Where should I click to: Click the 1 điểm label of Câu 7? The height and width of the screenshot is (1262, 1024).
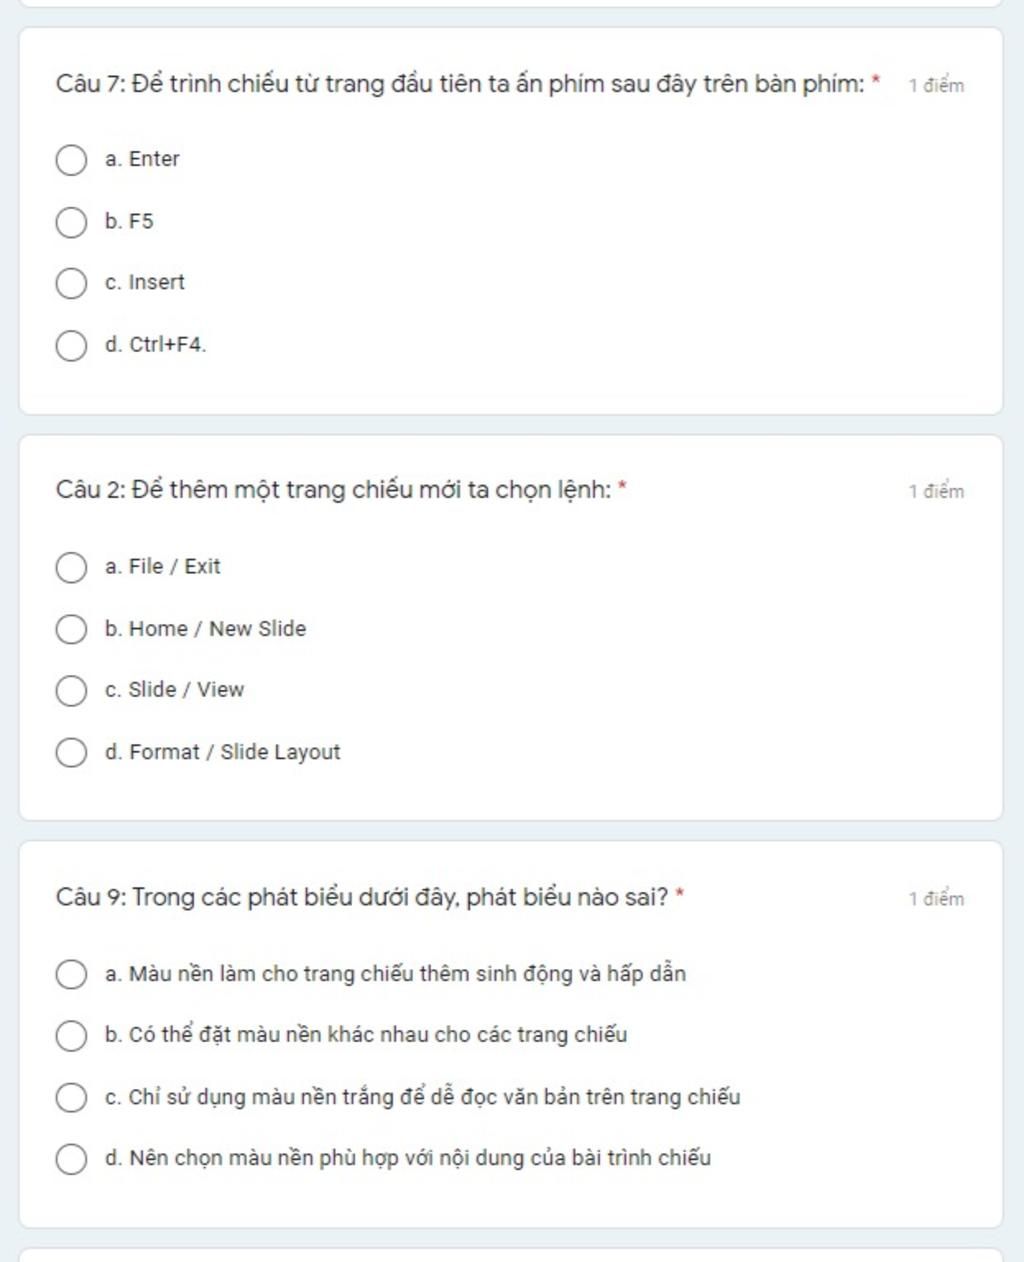click(x=936, y=85)
